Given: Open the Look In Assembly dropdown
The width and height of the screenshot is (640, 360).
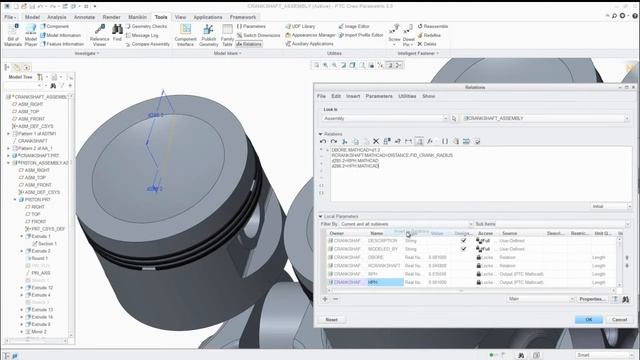Looking at the screenshot, I should click(385, 118).
